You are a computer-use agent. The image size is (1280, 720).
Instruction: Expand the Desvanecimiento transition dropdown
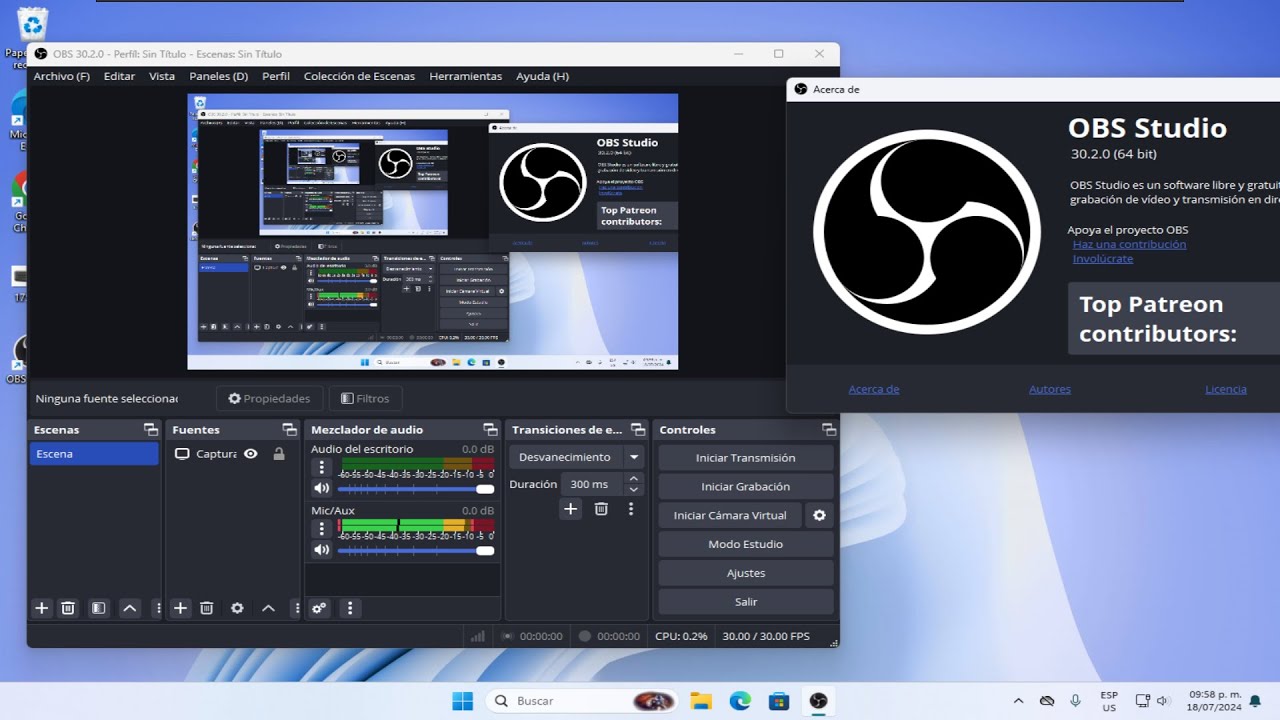point(633,457)
